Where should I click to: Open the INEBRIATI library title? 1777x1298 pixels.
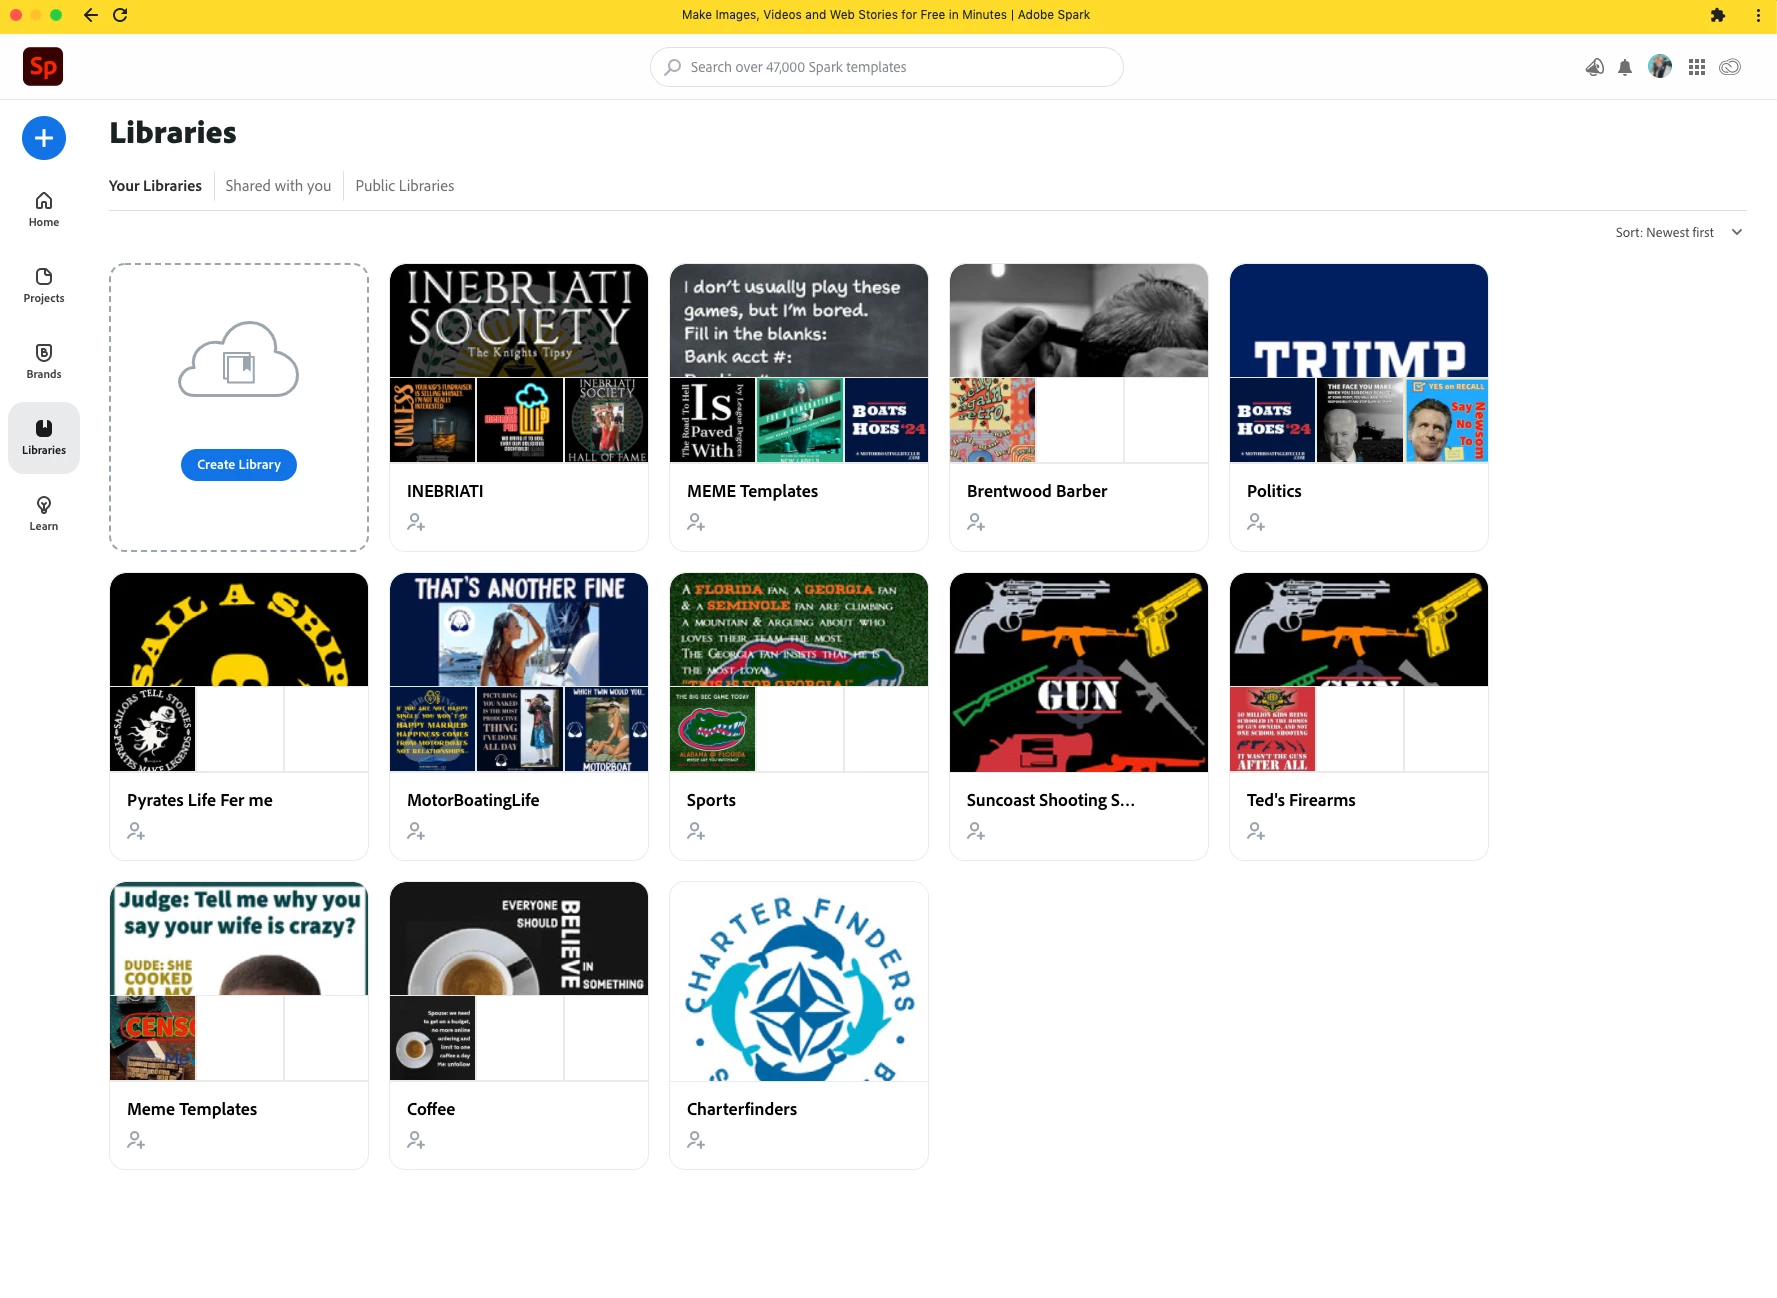point(445,491)
